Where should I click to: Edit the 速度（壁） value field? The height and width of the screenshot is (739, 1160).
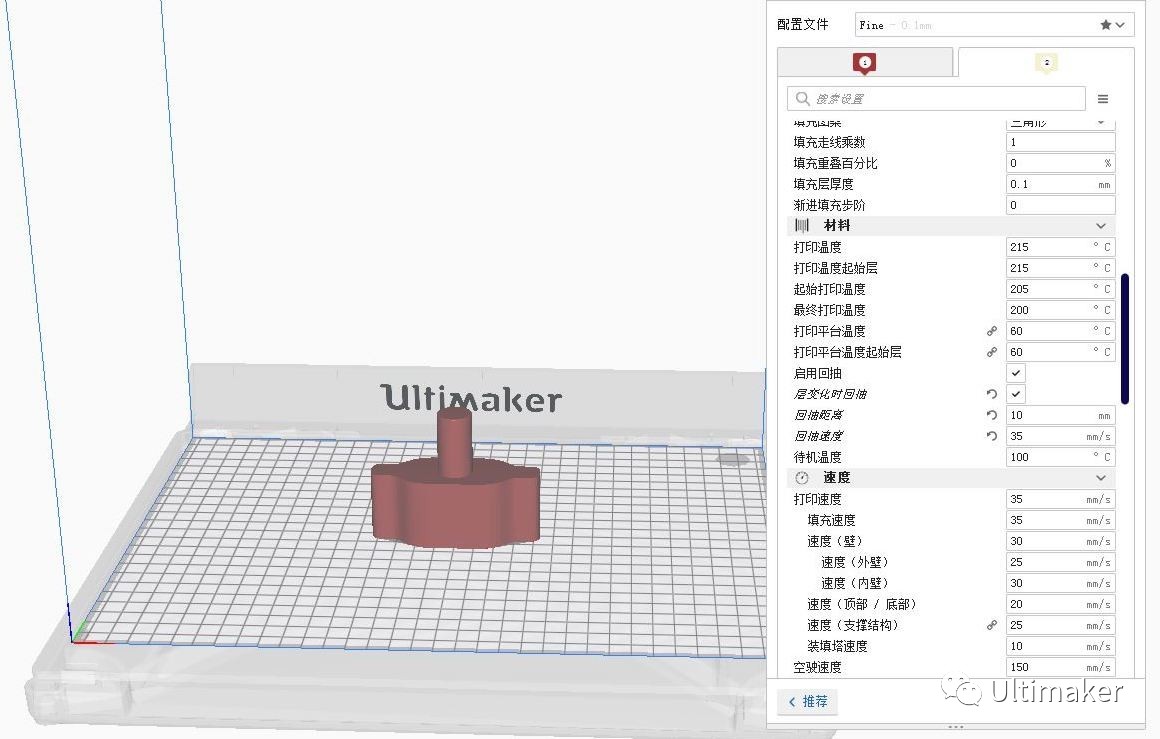(1060, 541)
